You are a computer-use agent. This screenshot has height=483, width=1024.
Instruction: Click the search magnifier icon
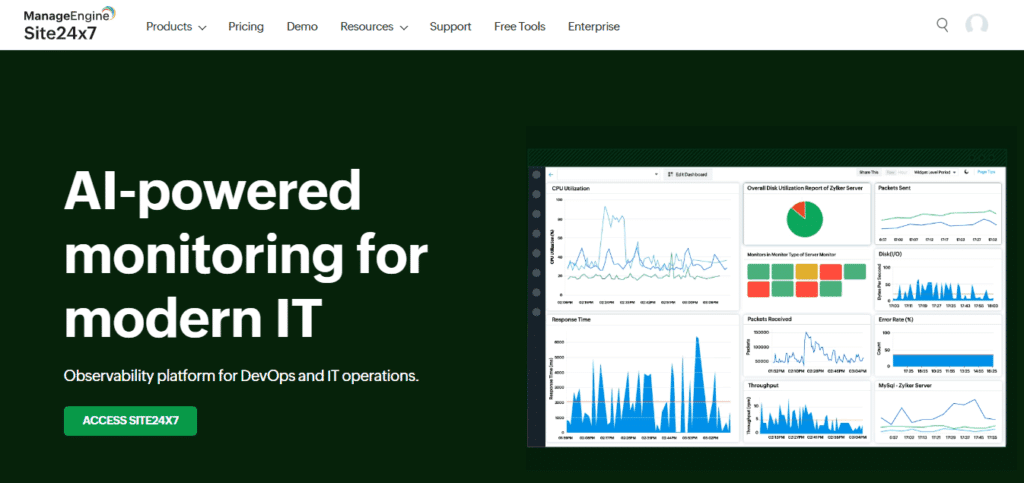point(942,25)
